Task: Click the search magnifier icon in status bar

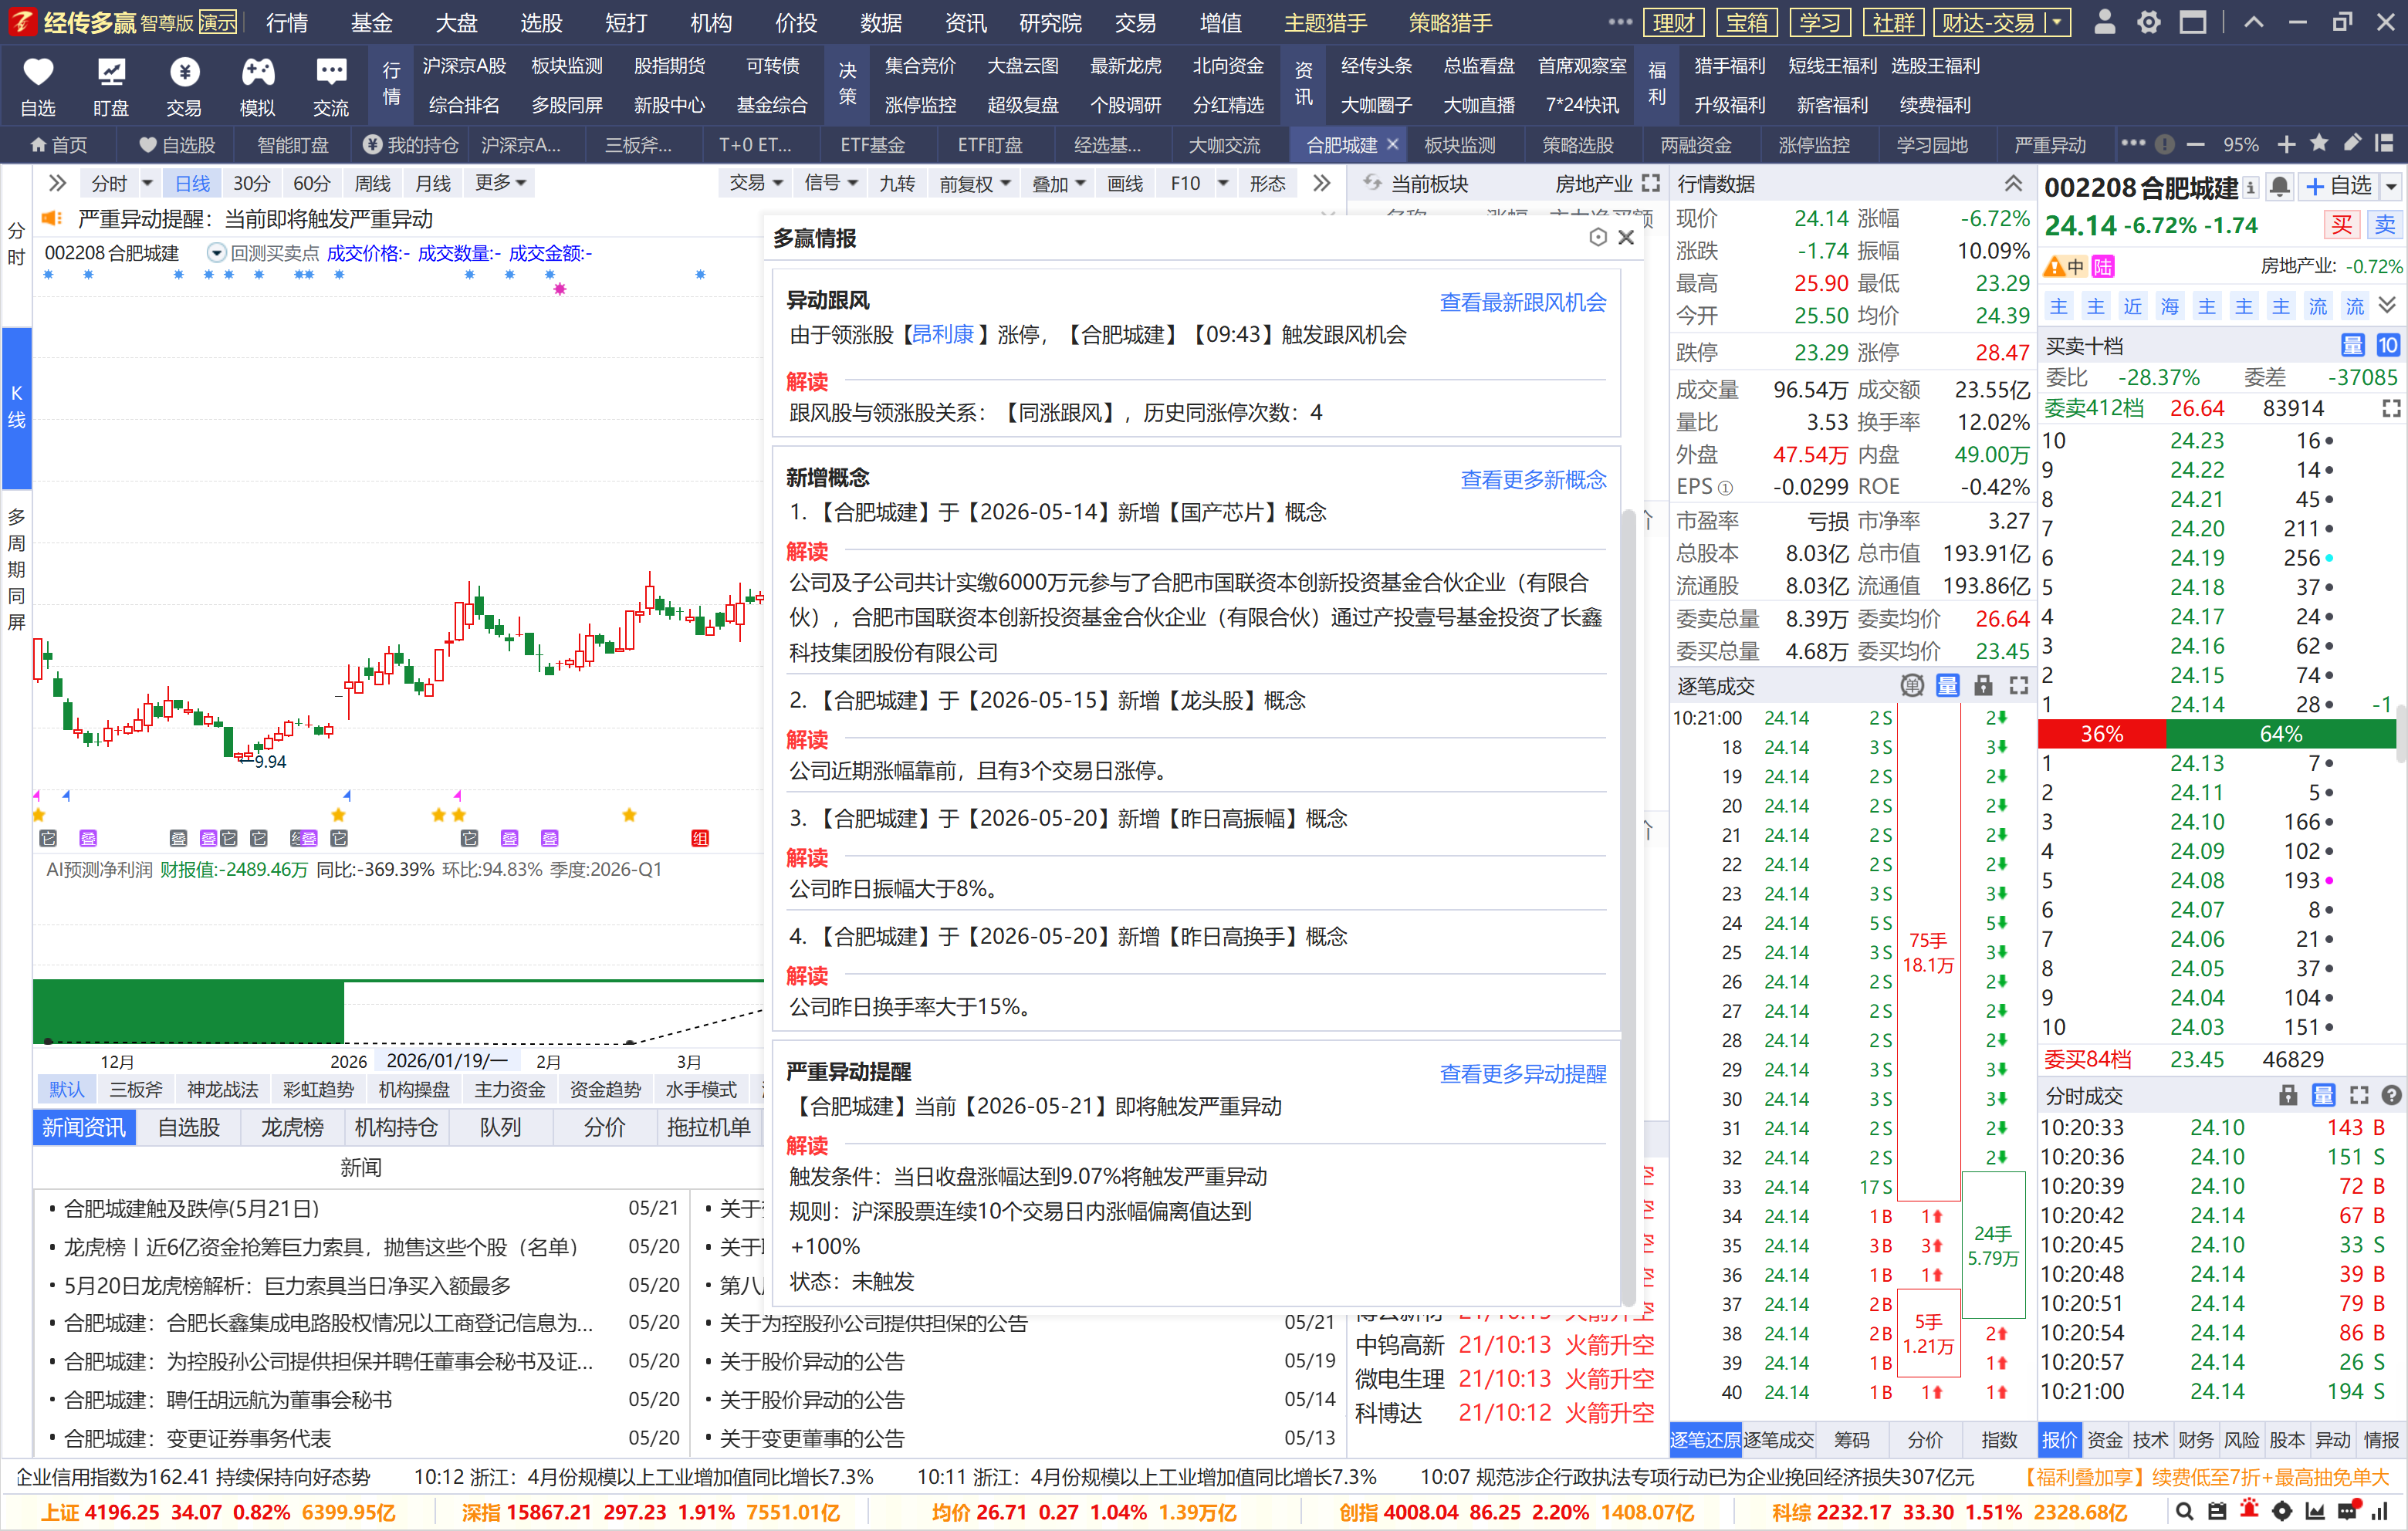Action: (x=2184, y=1511)
